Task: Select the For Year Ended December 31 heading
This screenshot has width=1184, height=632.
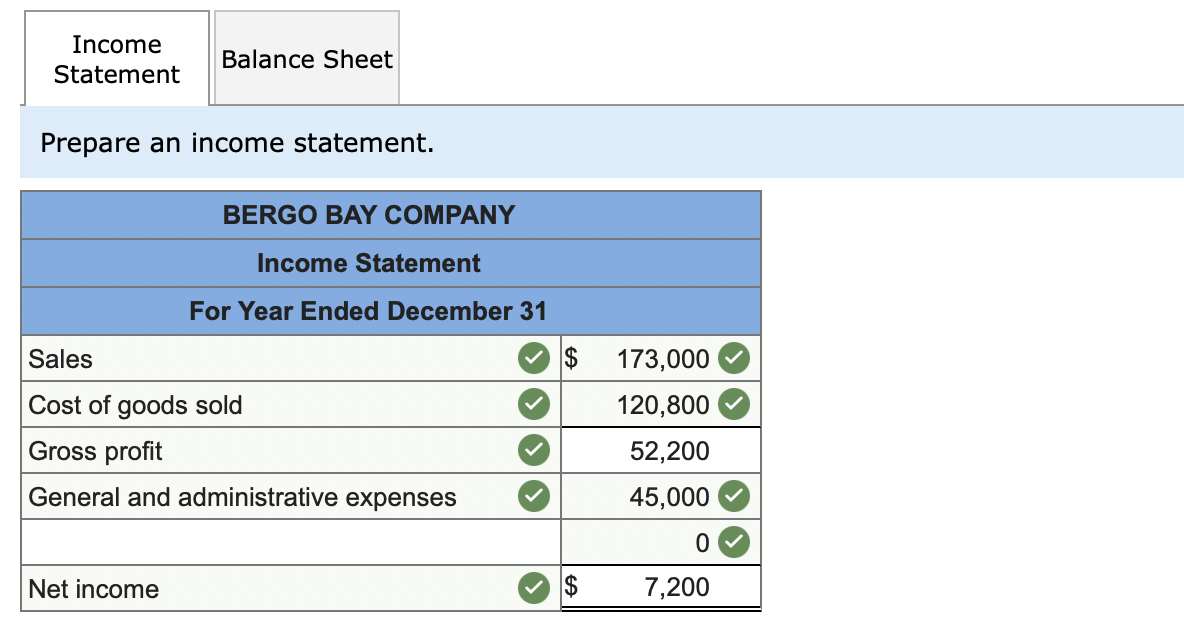Action: pos(390,311)
